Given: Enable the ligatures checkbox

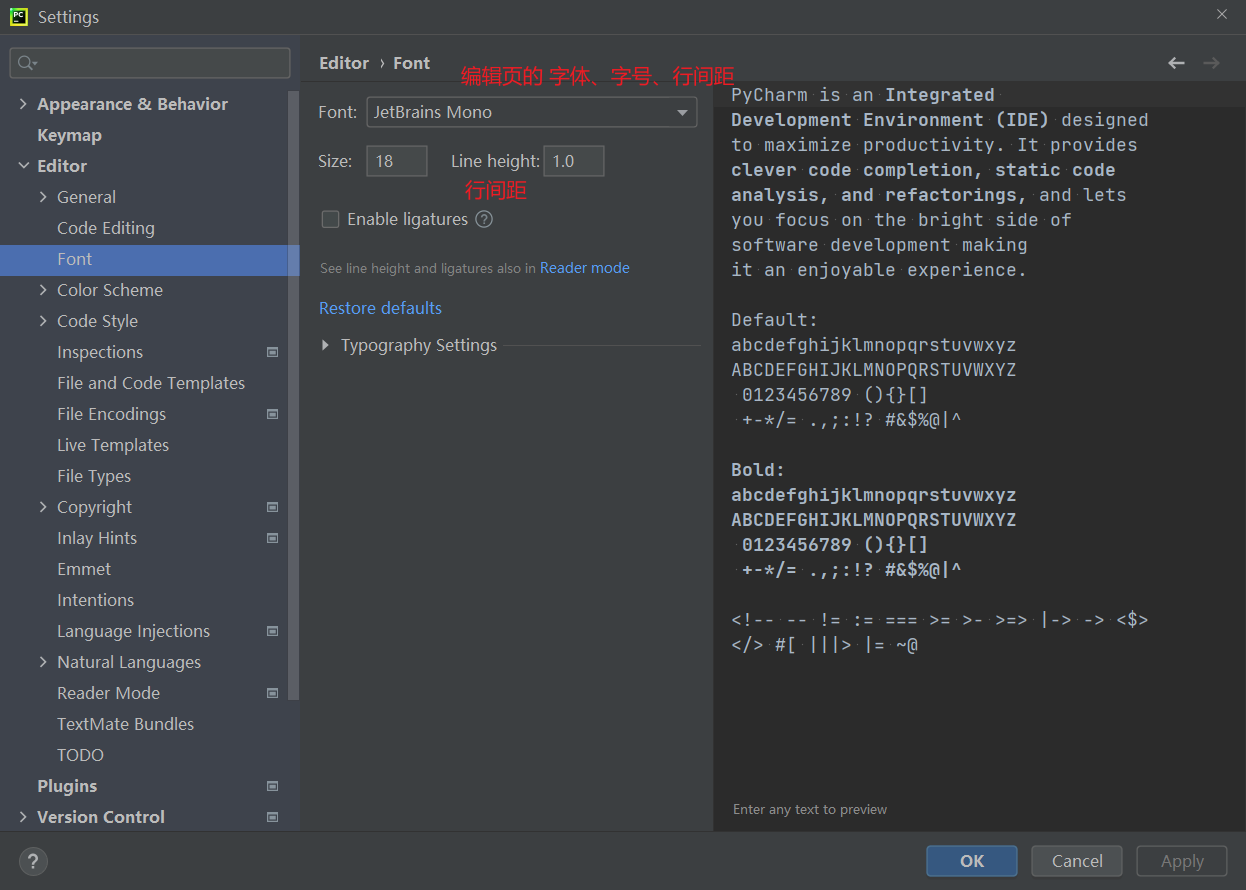Looking at the screenshot, I should click(330, 219).
